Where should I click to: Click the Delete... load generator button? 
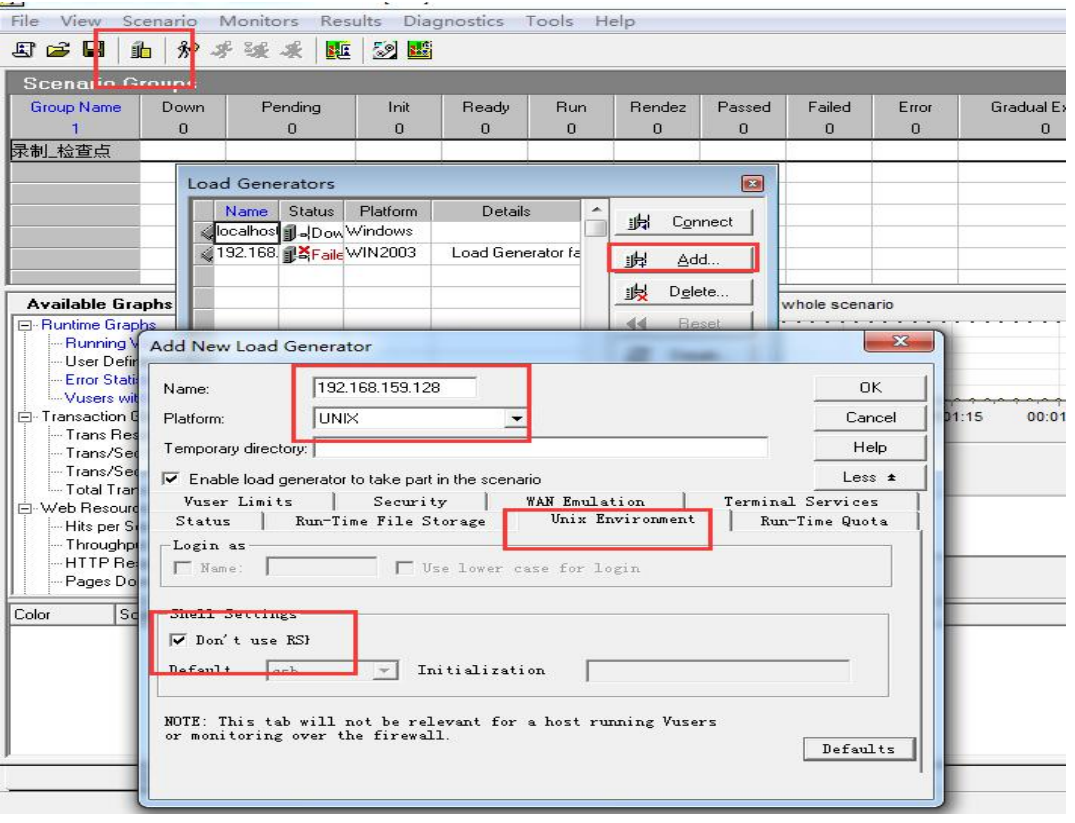pos(683,292)
